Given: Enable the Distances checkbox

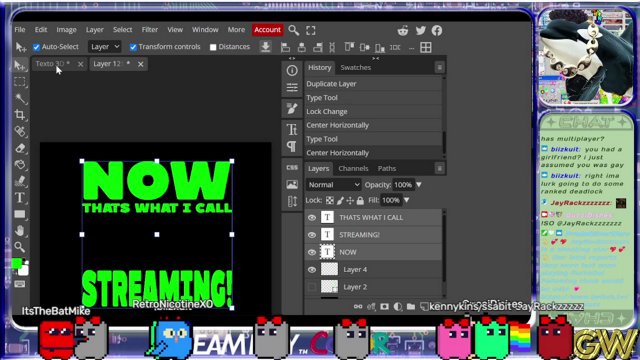Looking at the screenshot, I should (x=213, y=47).
